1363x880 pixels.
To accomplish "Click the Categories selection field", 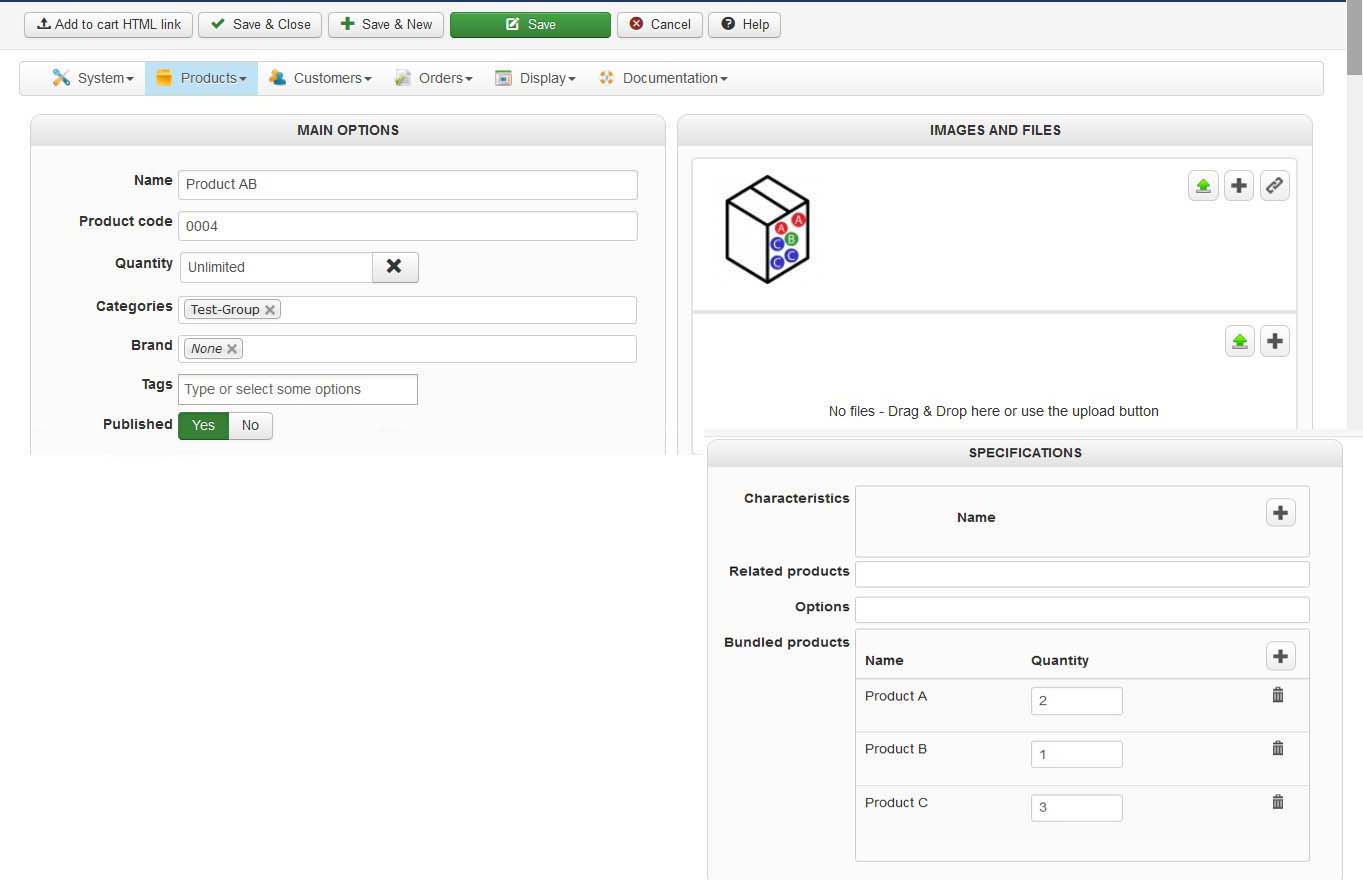I will coord(407,310).
